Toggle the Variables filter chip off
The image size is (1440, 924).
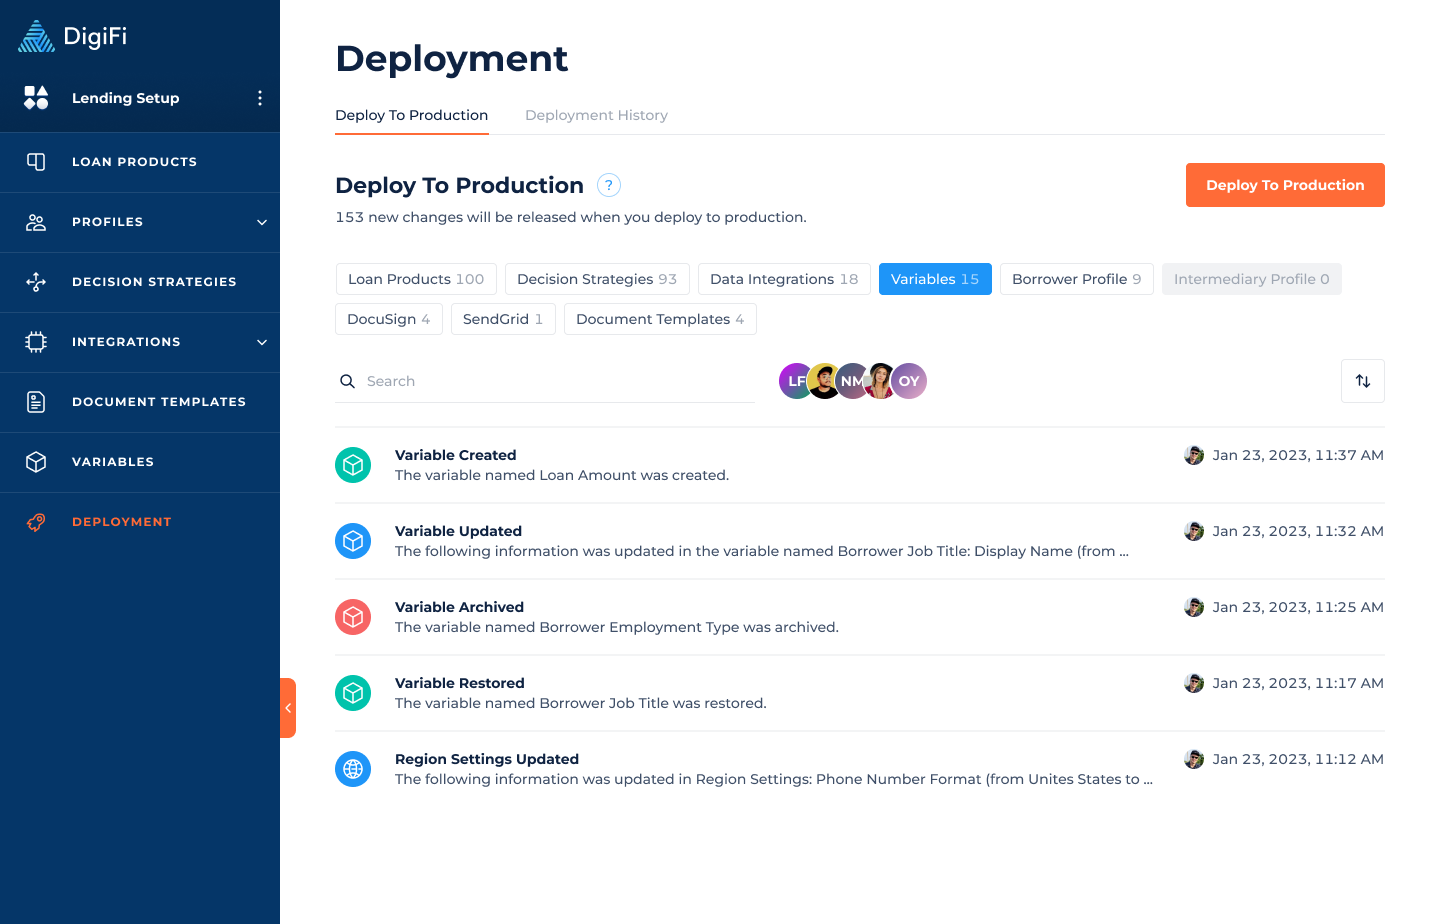(x=935, y=279)
